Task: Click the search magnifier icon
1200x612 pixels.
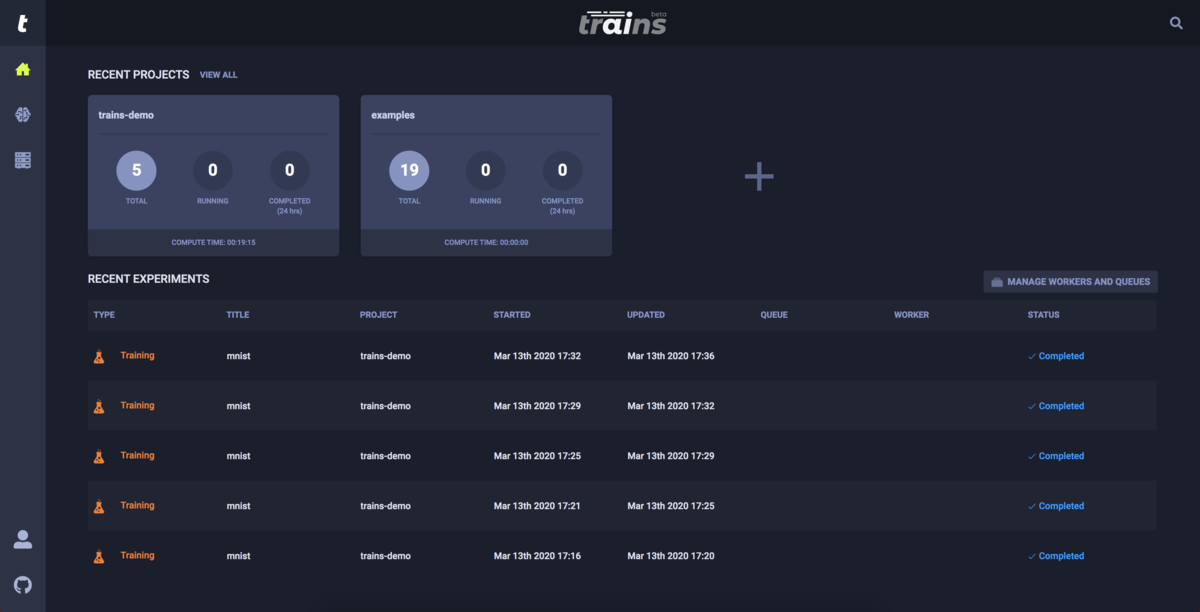Action: point(1176,23)
